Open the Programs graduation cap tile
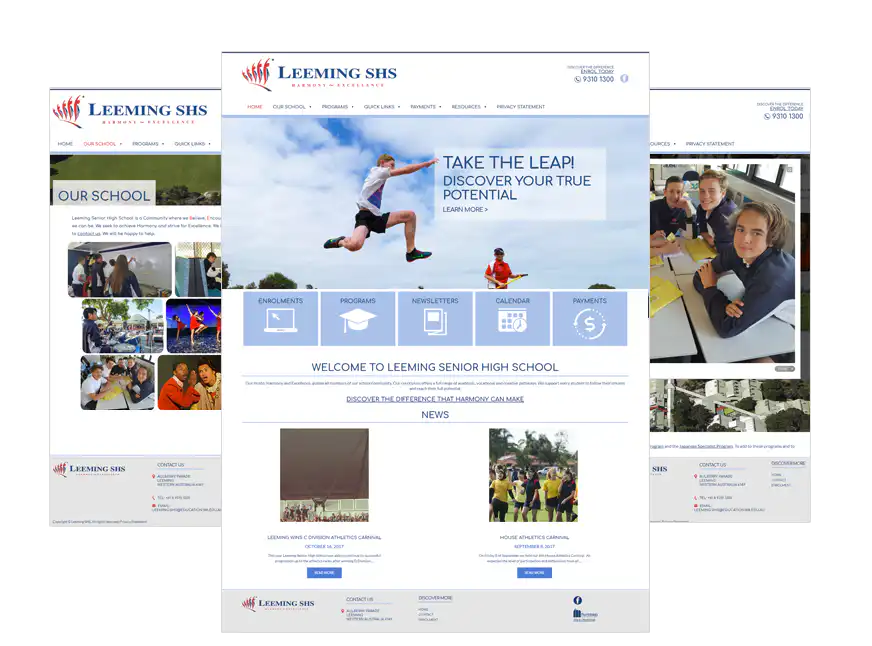872x646 pixels. click(x=358, y=318)
